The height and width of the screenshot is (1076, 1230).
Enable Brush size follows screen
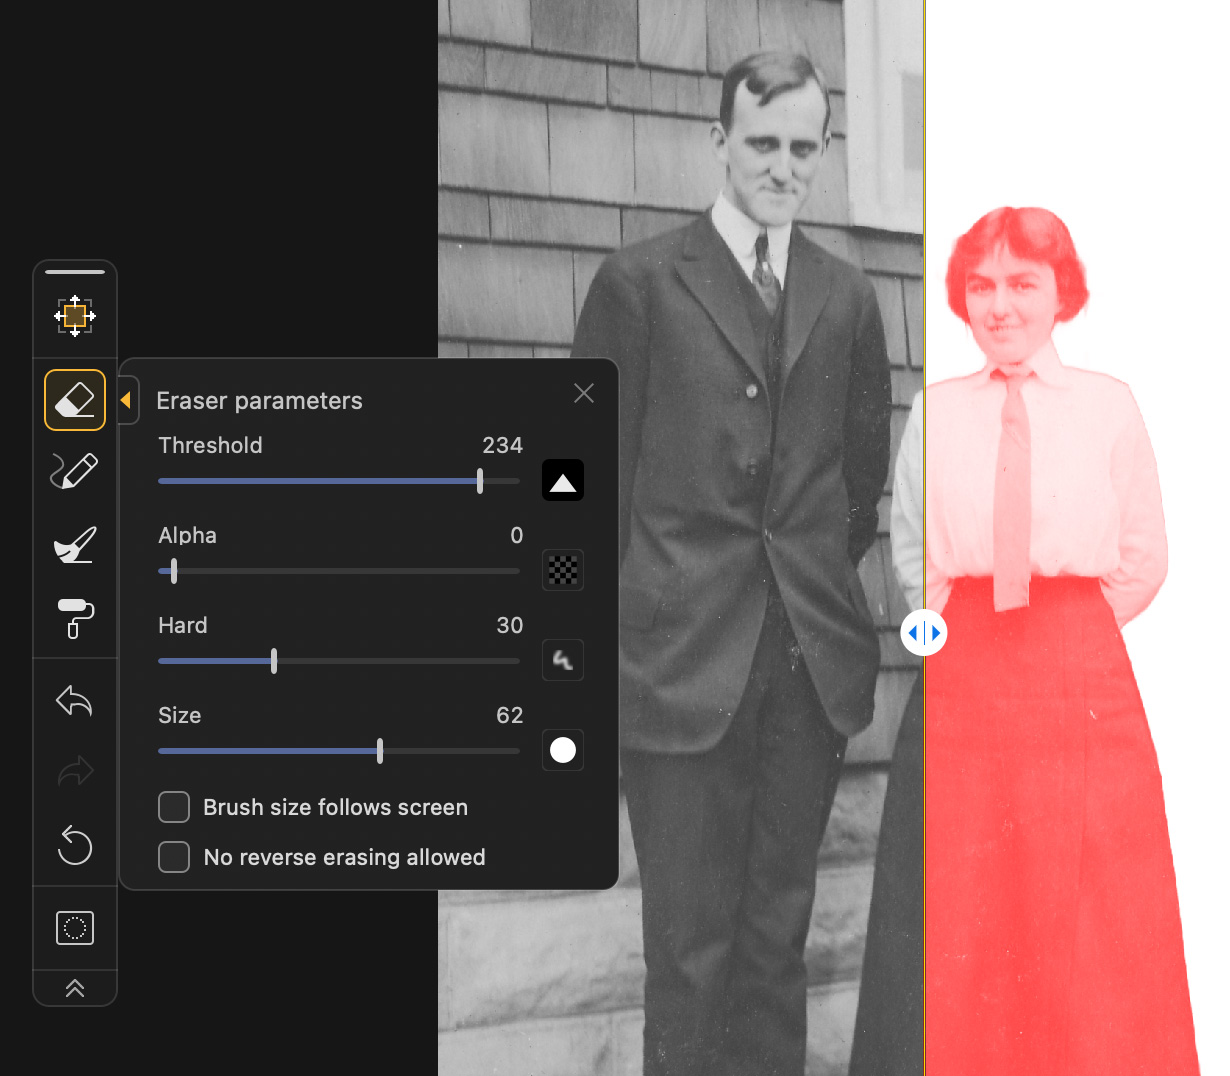pyautogui.click(x=174, y=807)
